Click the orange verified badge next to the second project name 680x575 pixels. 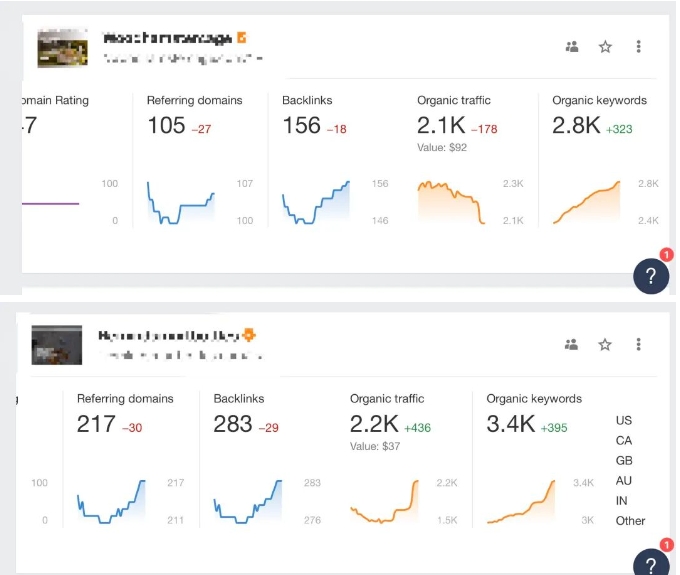[248, 335]
